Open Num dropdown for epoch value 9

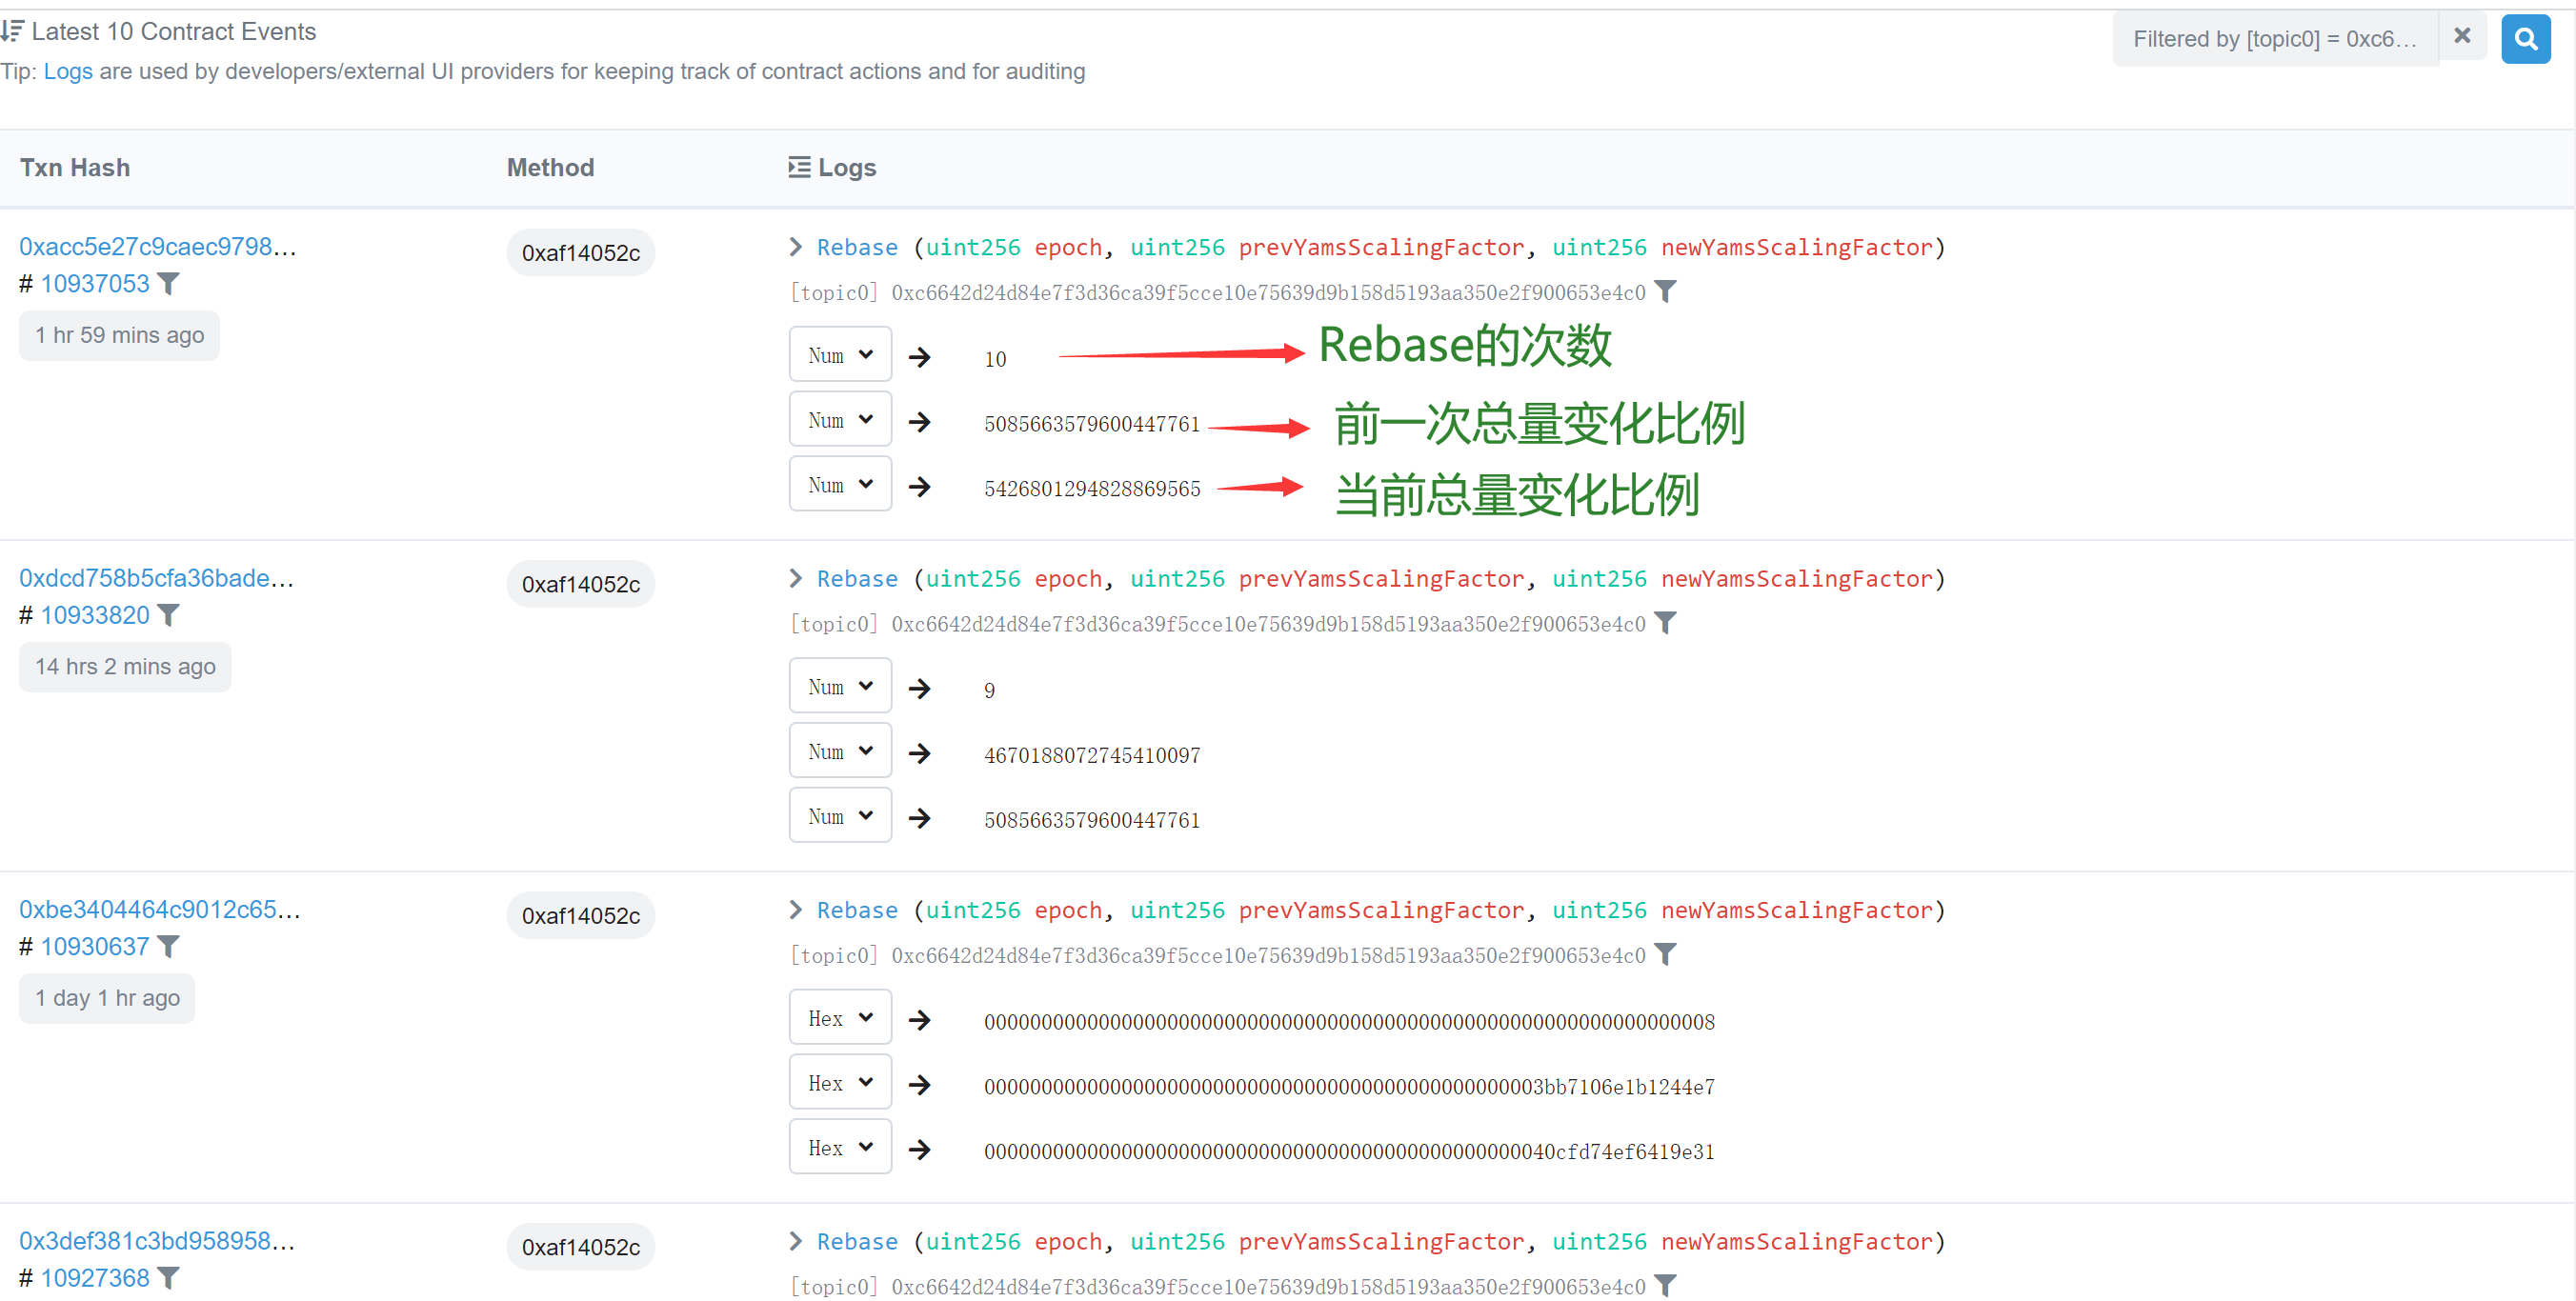point(840,687)
